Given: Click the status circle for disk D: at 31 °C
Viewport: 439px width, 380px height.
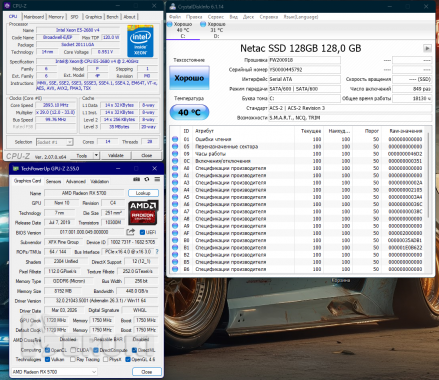Looking at the screenshot, I should click(203, 24).
